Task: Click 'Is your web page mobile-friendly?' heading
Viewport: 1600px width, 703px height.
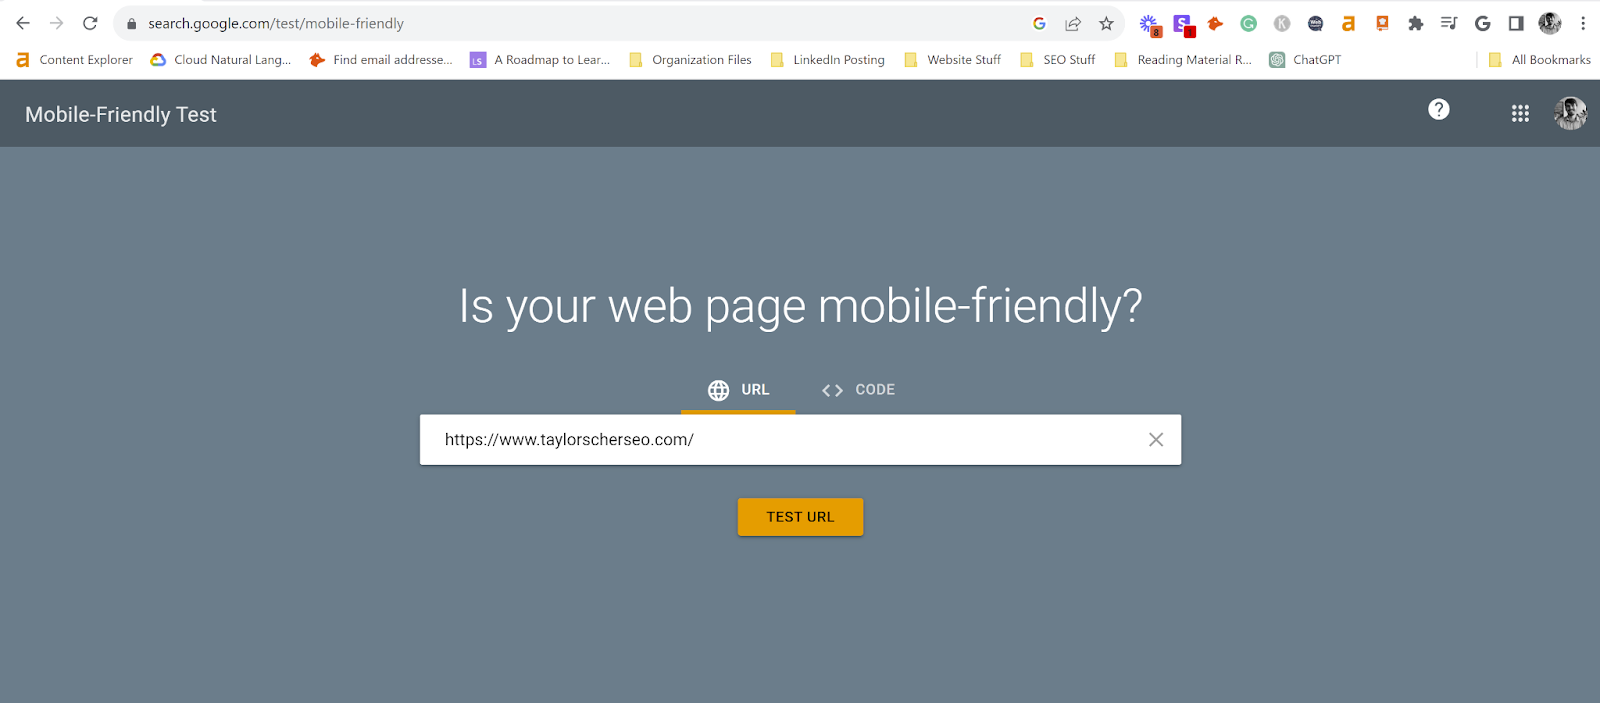Action: click(800, 306)
